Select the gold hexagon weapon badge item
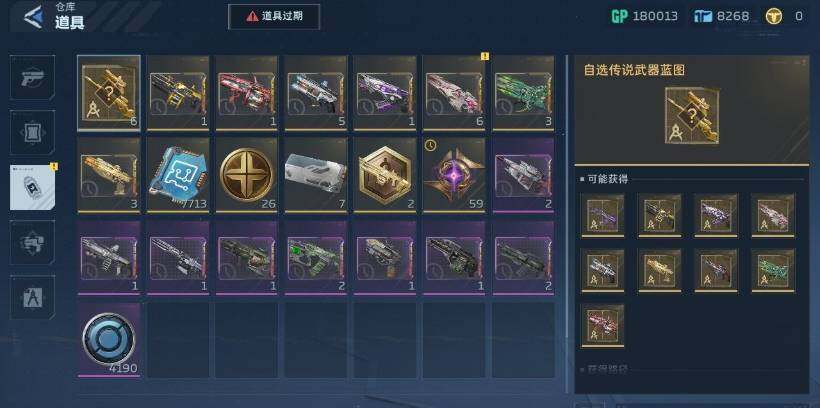This screenshot has width=820, height=408. (385, 175)
